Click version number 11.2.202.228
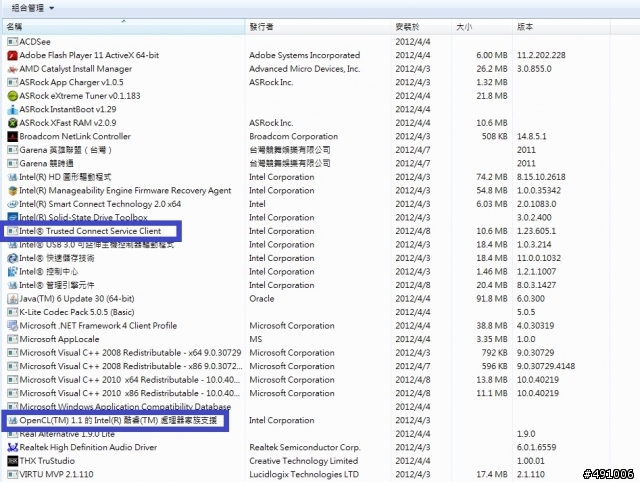 coord(541,55)
